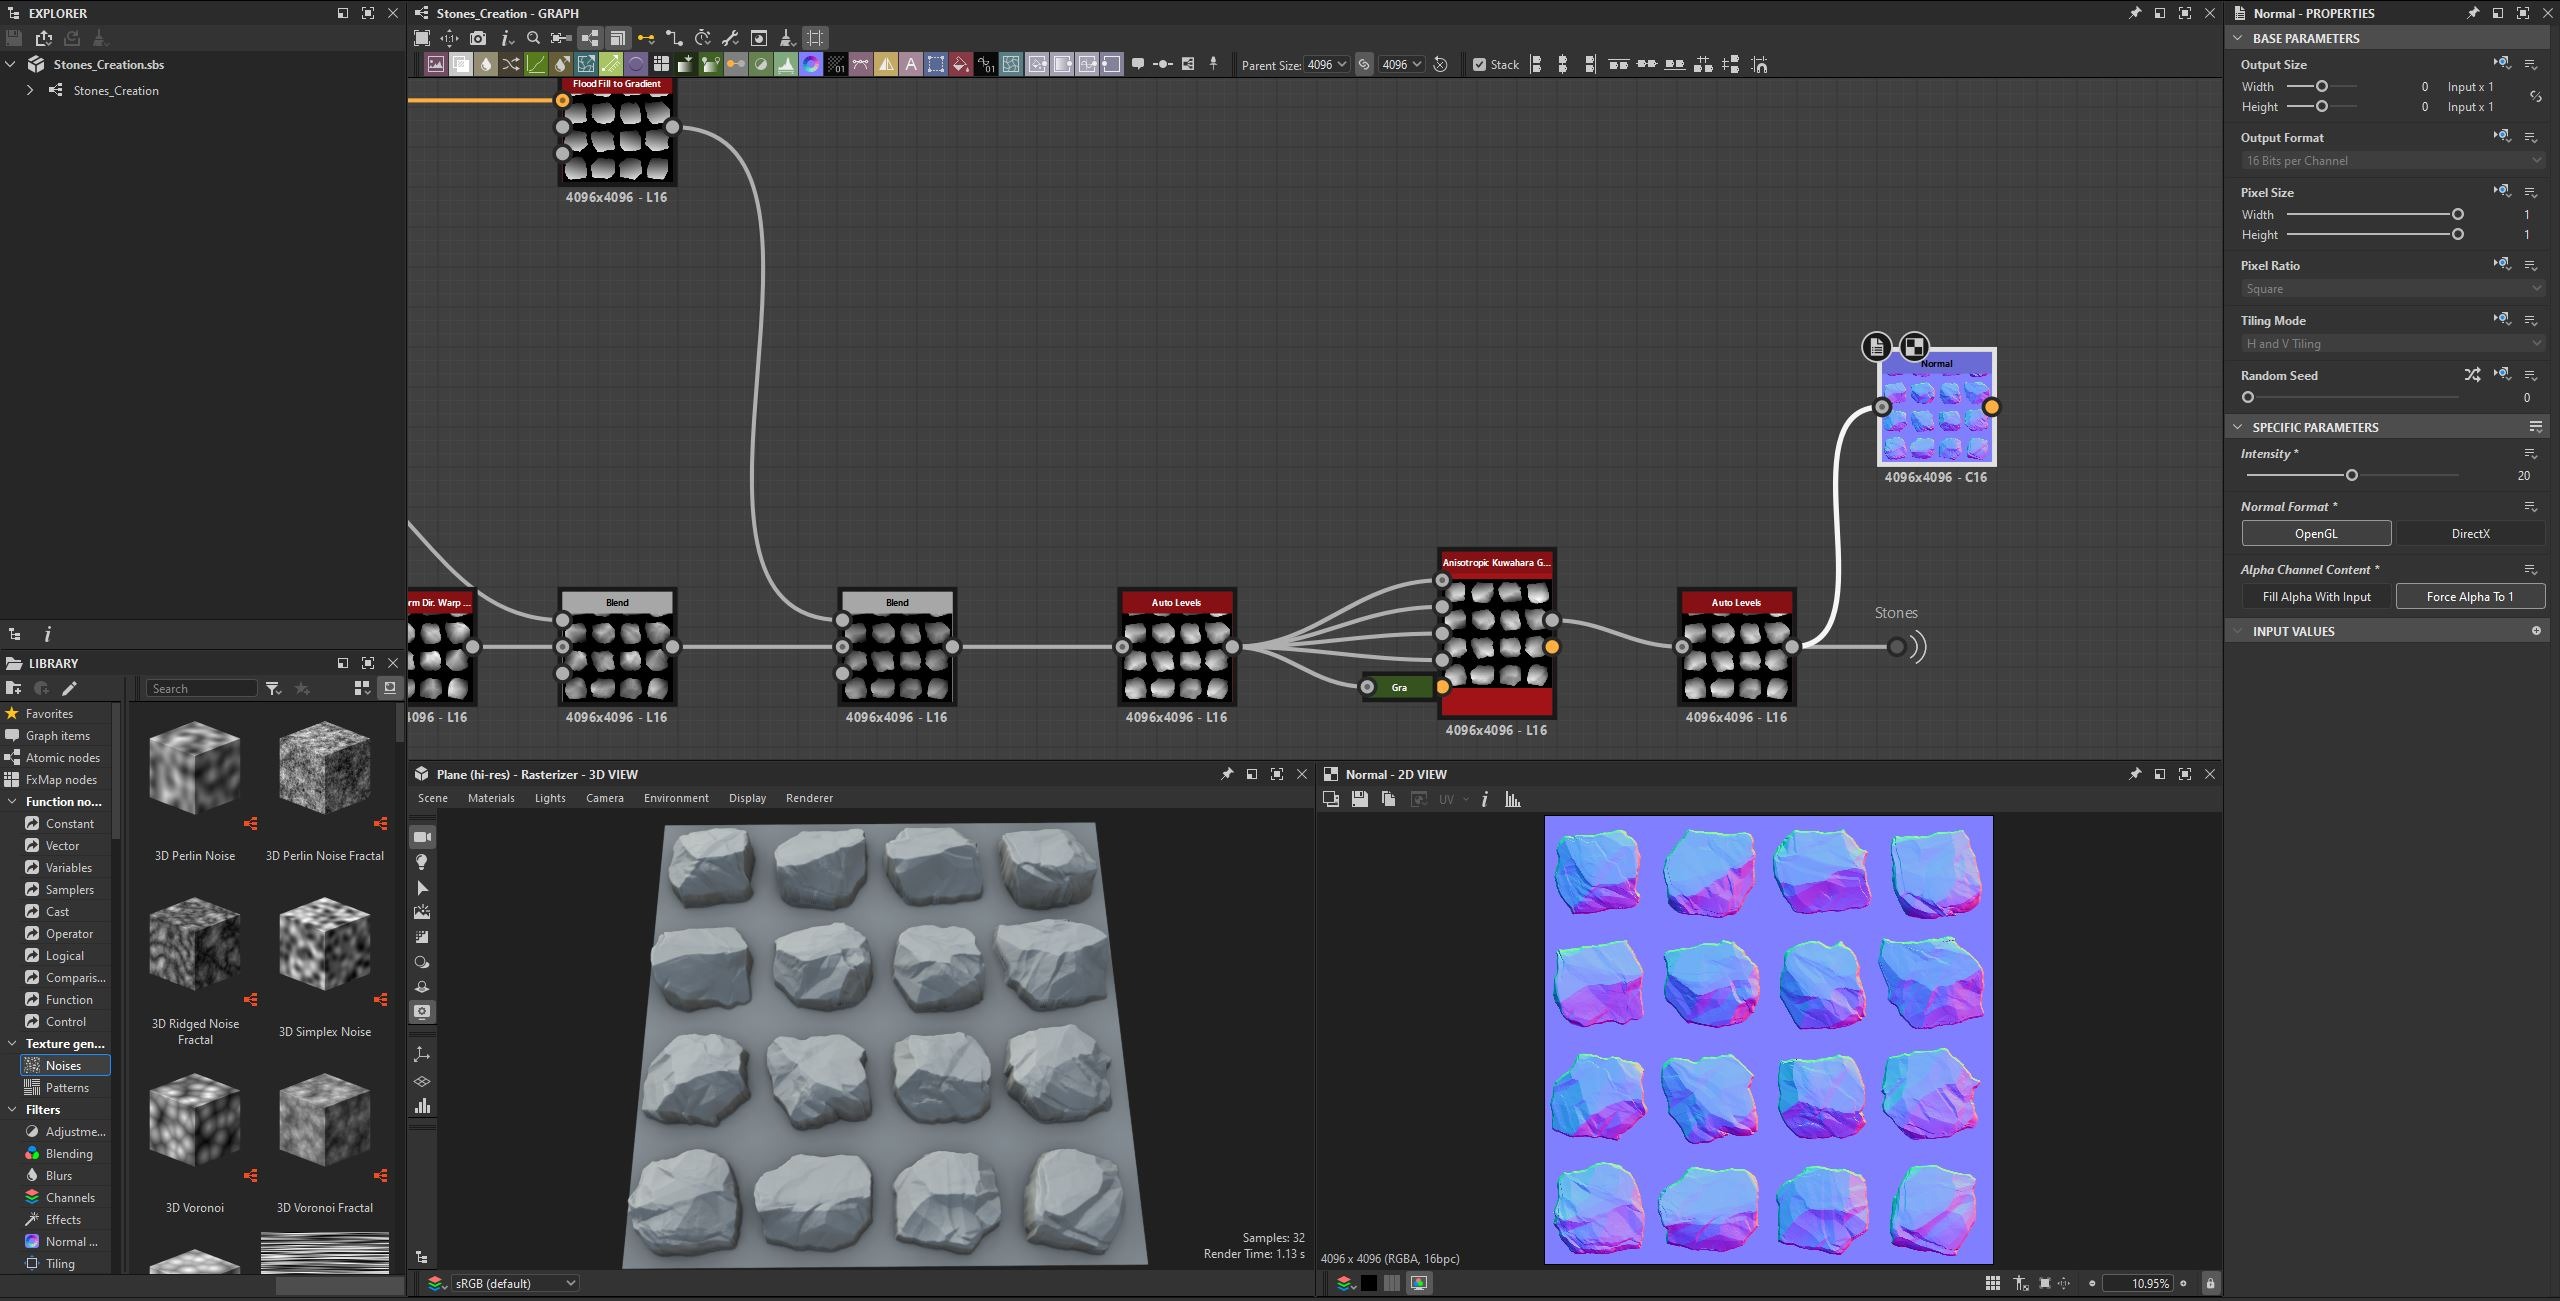Viewport: 2560px width, 1301px height.
Task: Expand the Stones_Creation graph tree item
Action: (x=30, y=90)
